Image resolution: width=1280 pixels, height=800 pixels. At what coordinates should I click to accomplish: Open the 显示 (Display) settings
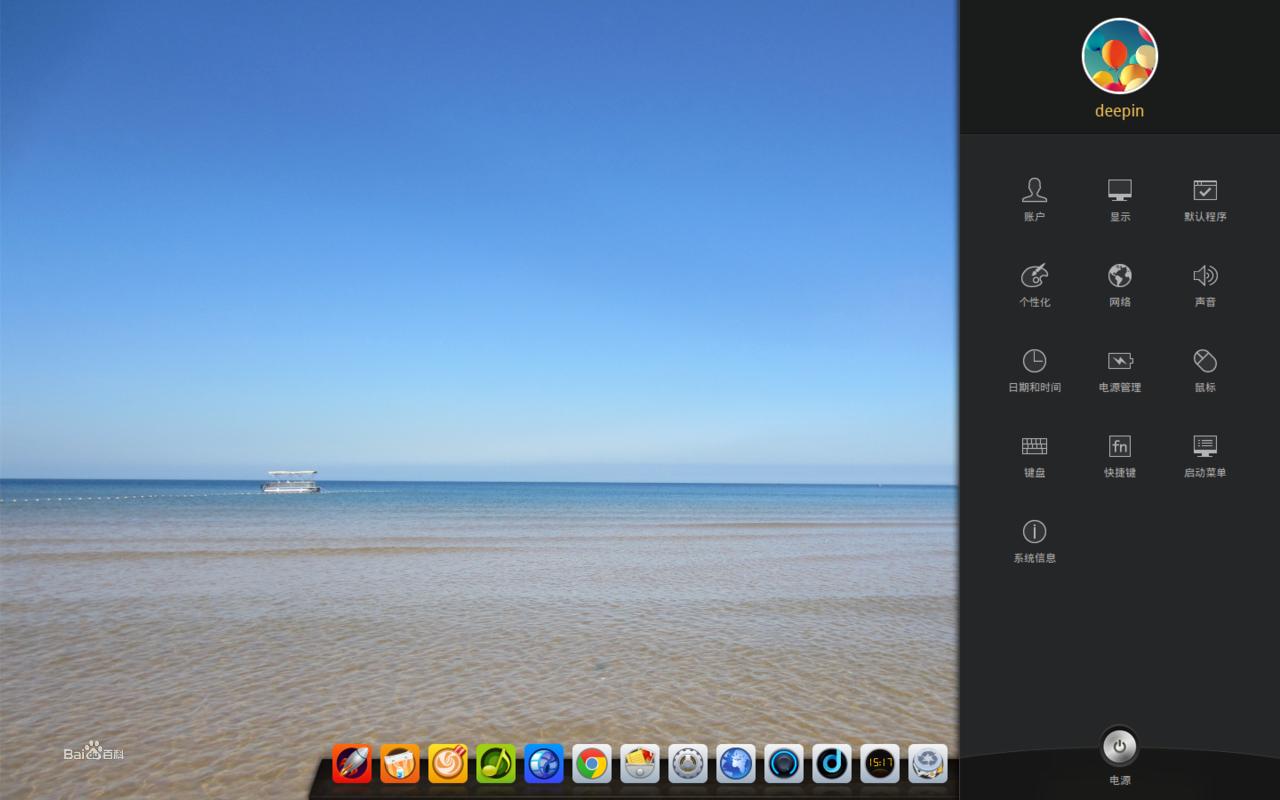(1119, 199)
